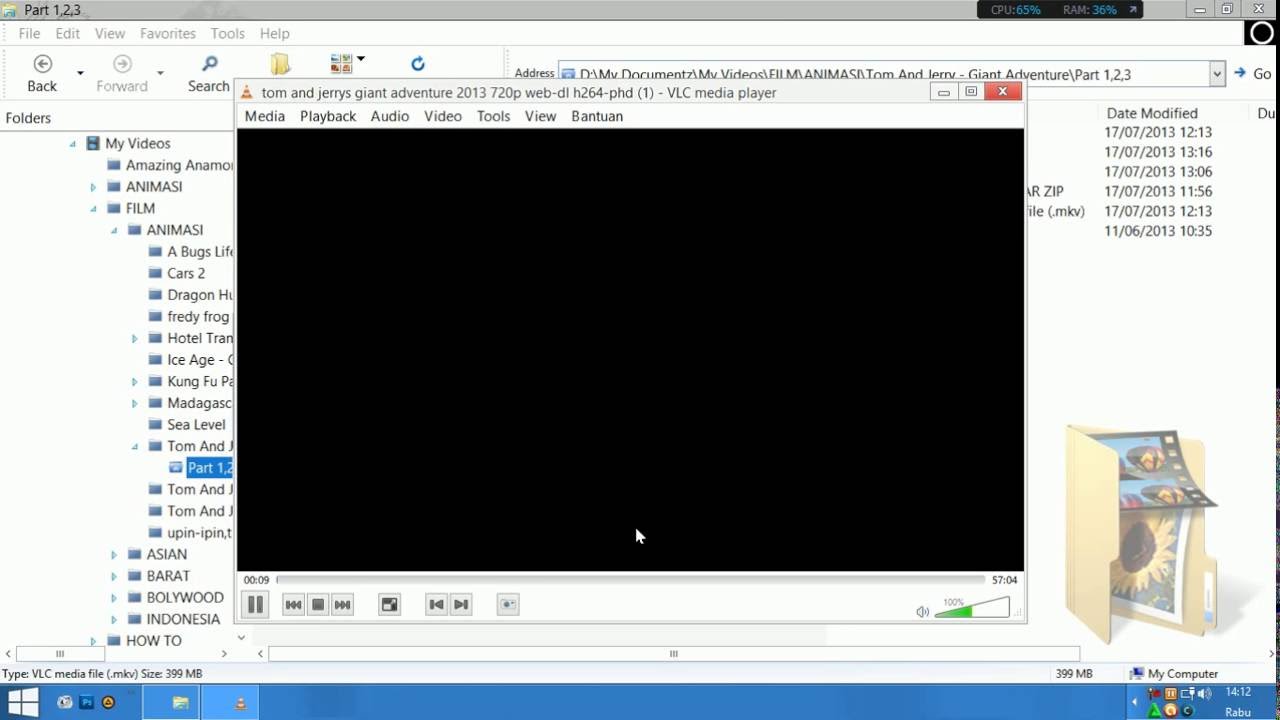The width and height of the screenshot is (1280, 720).
Task: Open VLC Playback menu
Action: (328, 116)
